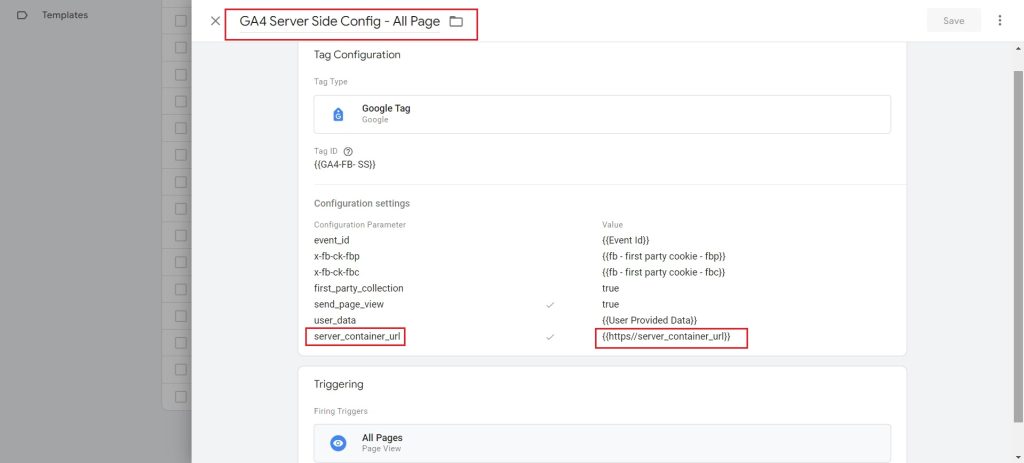The height and width of the screenshot is (463, 1024).
Task: Click the server_container_url parameter name
Action: point(357,337)
